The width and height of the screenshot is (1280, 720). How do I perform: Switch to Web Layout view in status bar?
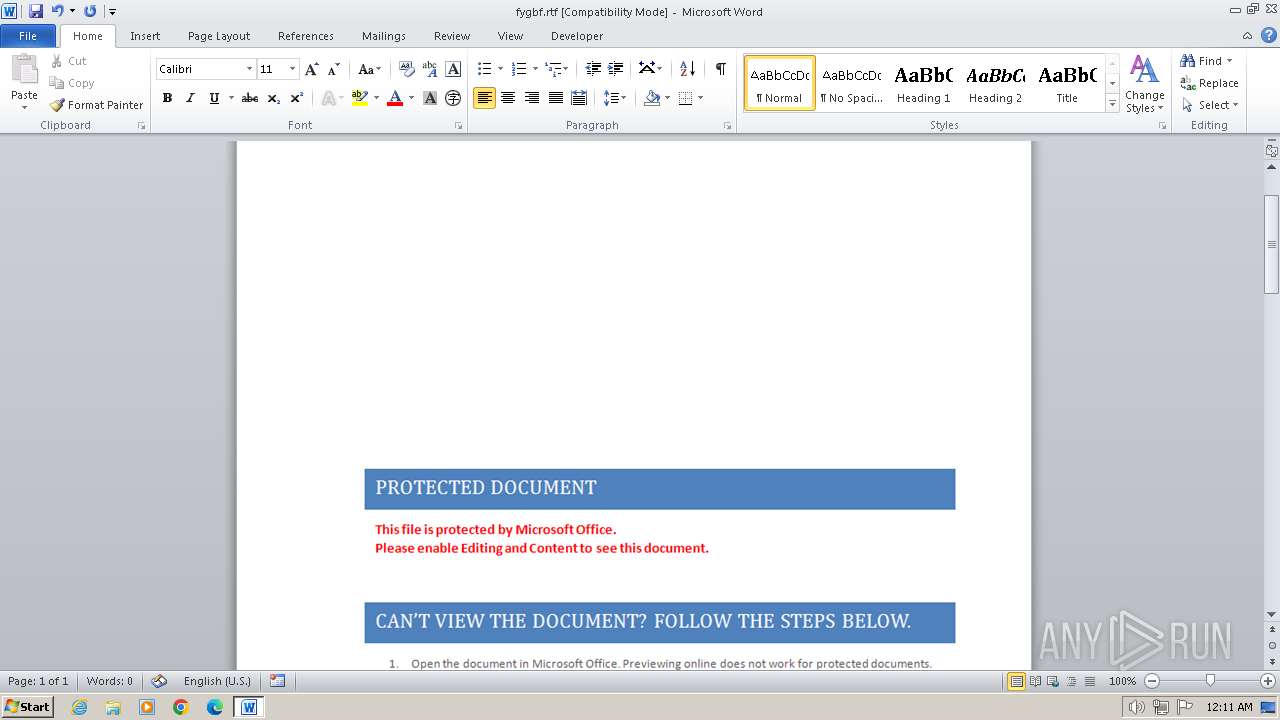[1053, 681]
